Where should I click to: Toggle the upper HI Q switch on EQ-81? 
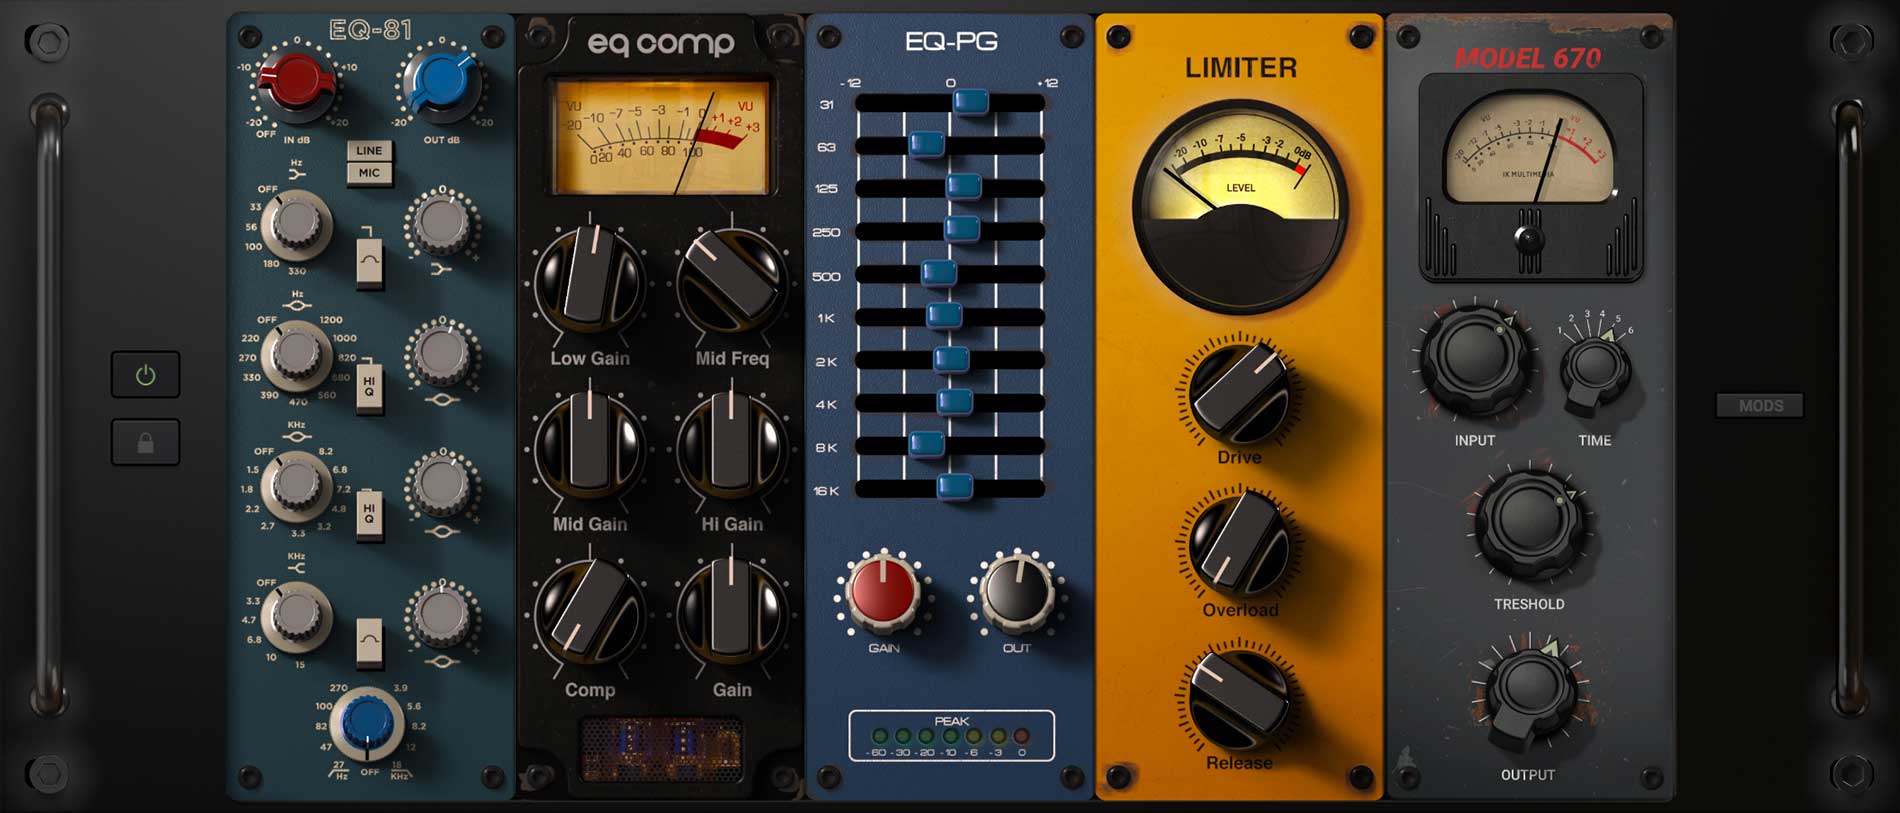(369, 384)
